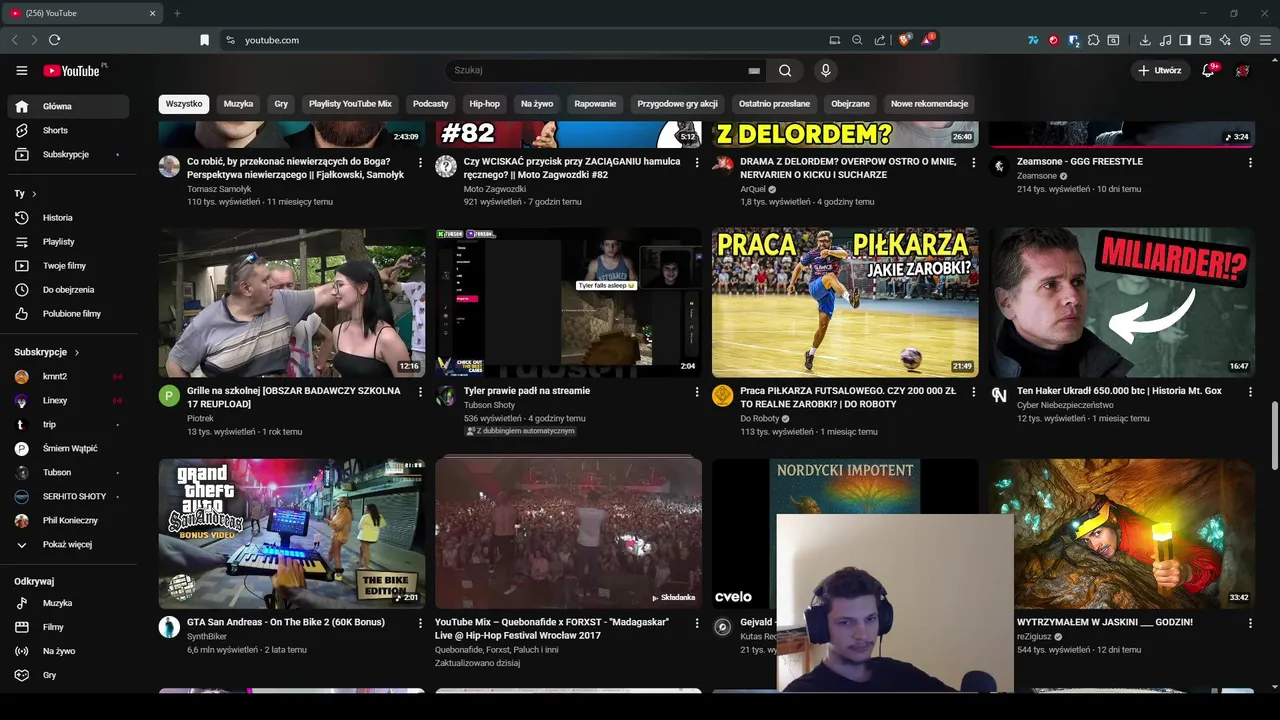Open the YouTube guide hamburger menu
1280x720 pixels.
21,71
